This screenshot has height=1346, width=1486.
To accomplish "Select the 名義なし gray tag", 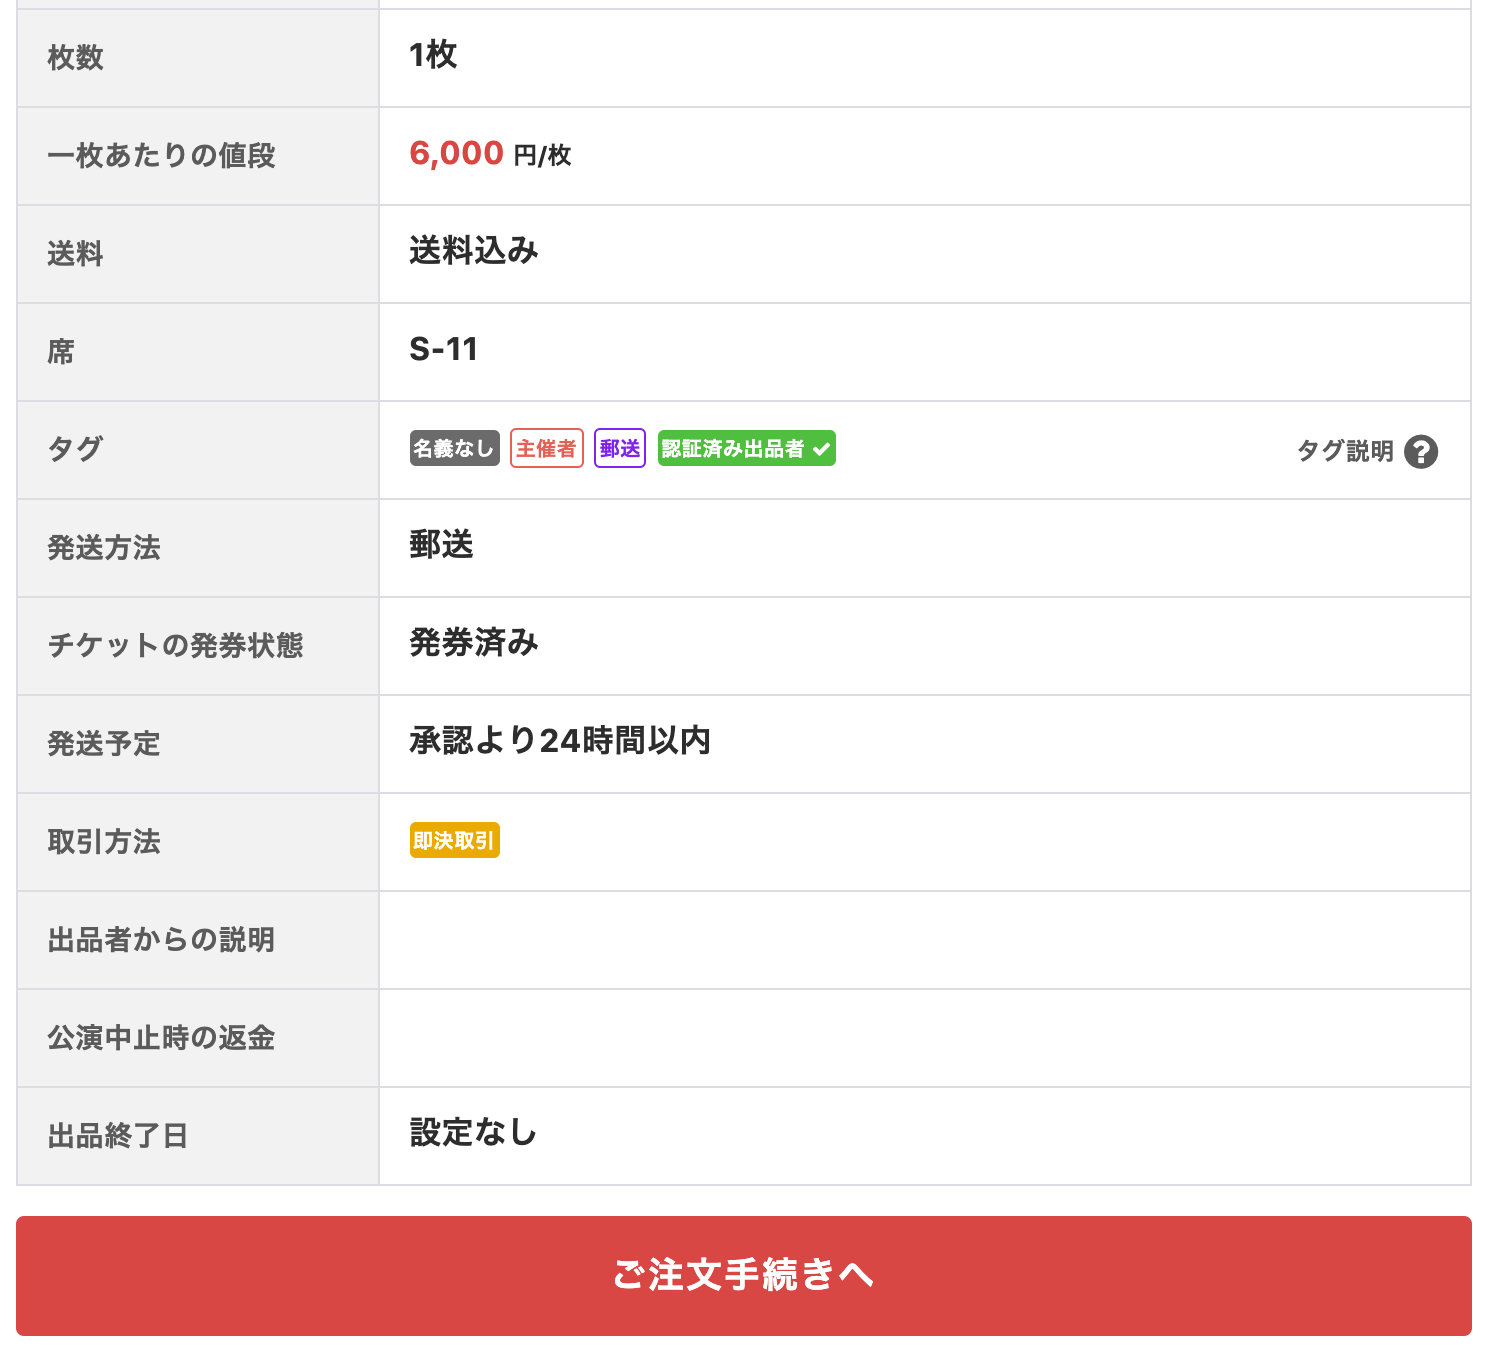I will tap(455, 448).
